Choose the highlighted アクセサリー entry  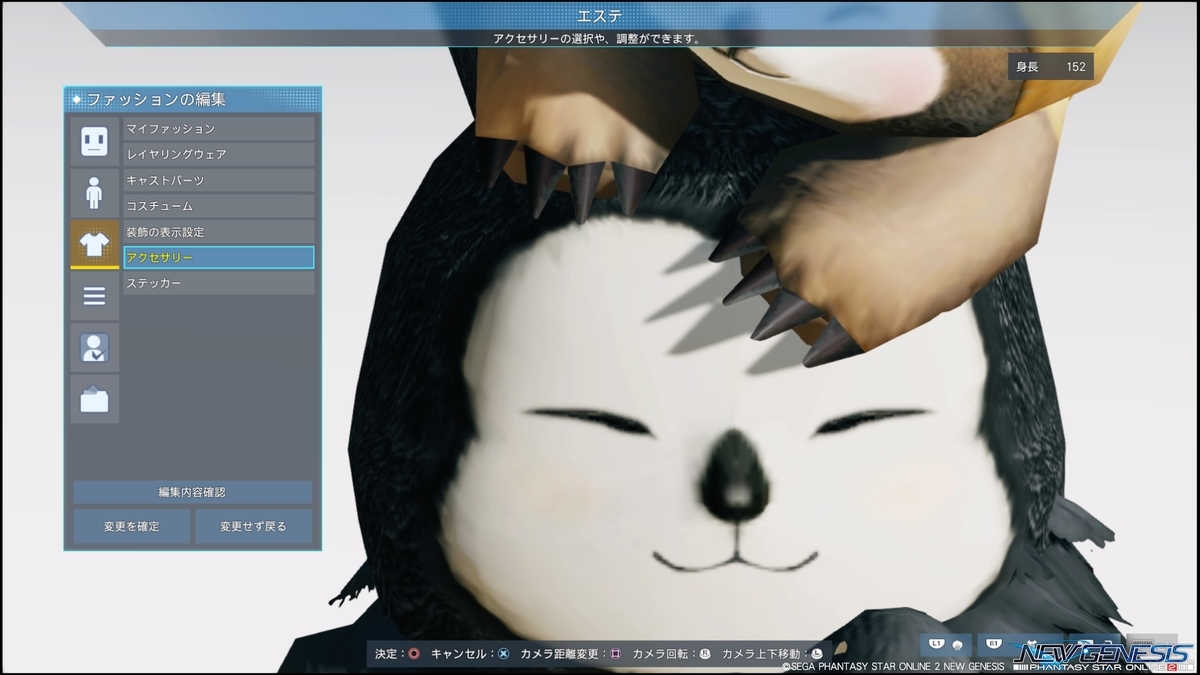coord(219,258)
